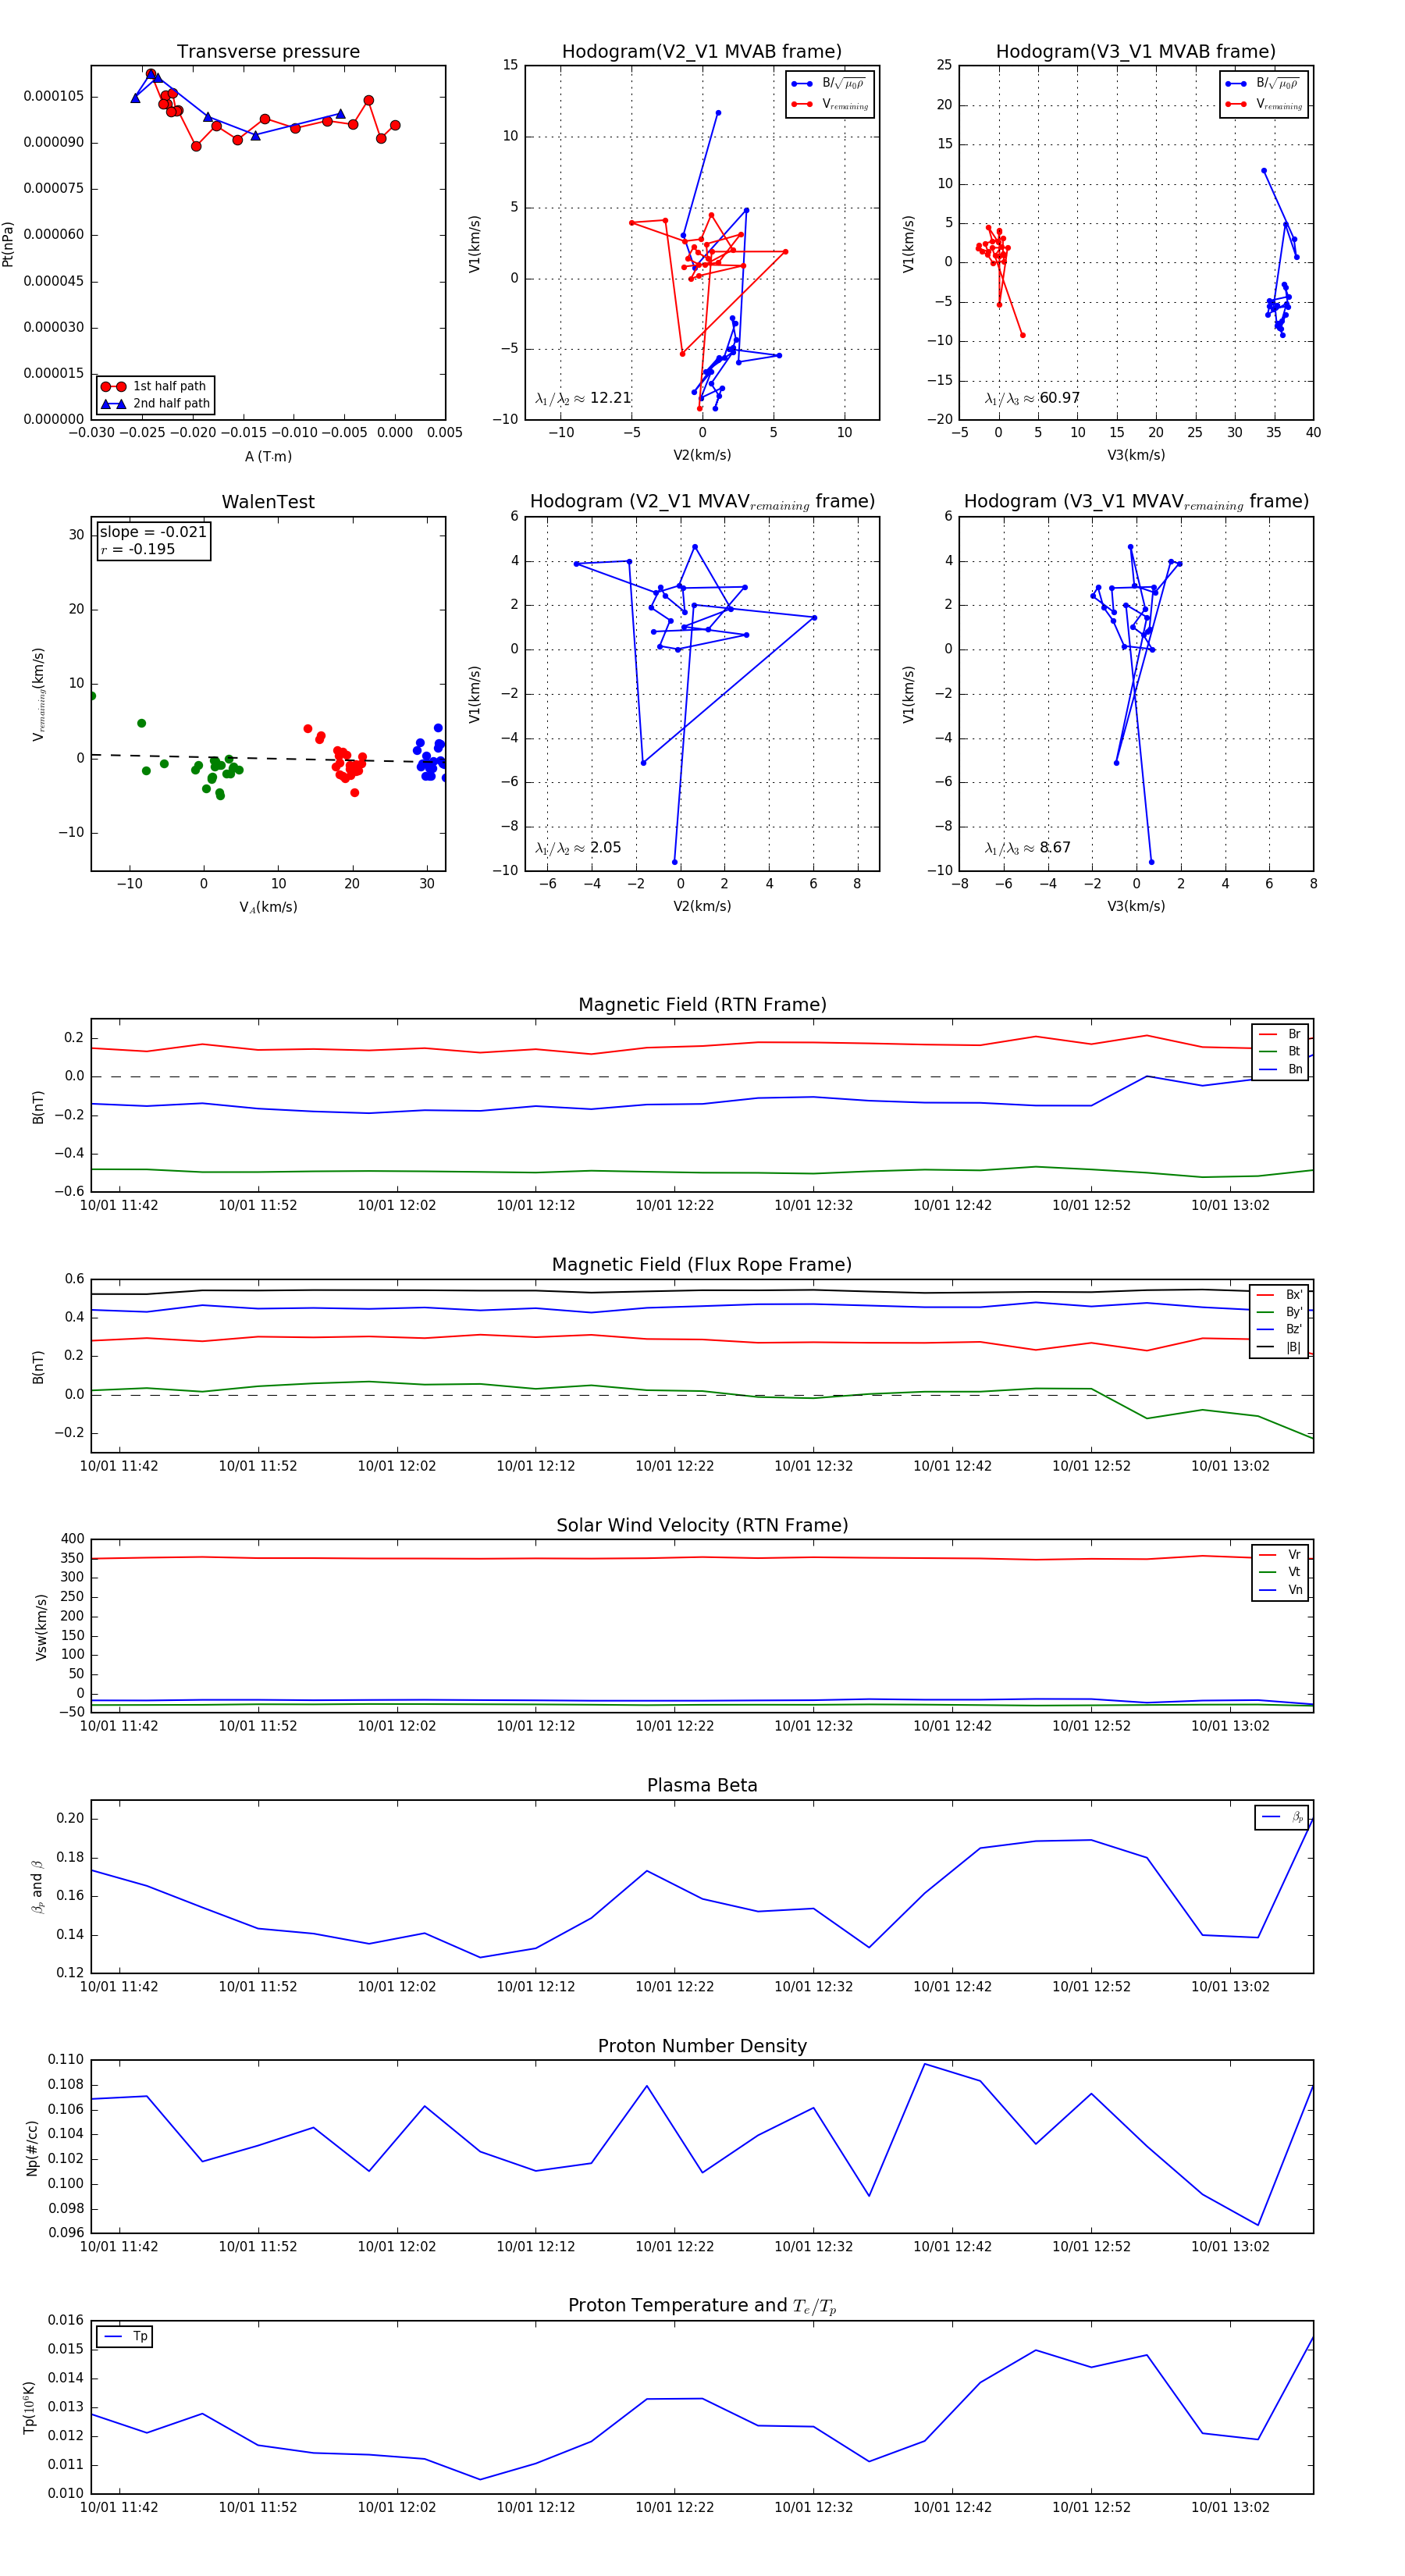Click the 'Pt(nPa)' y-axis label
This screenshot has height=2576, width=1405.
click(x=9, y=243)
